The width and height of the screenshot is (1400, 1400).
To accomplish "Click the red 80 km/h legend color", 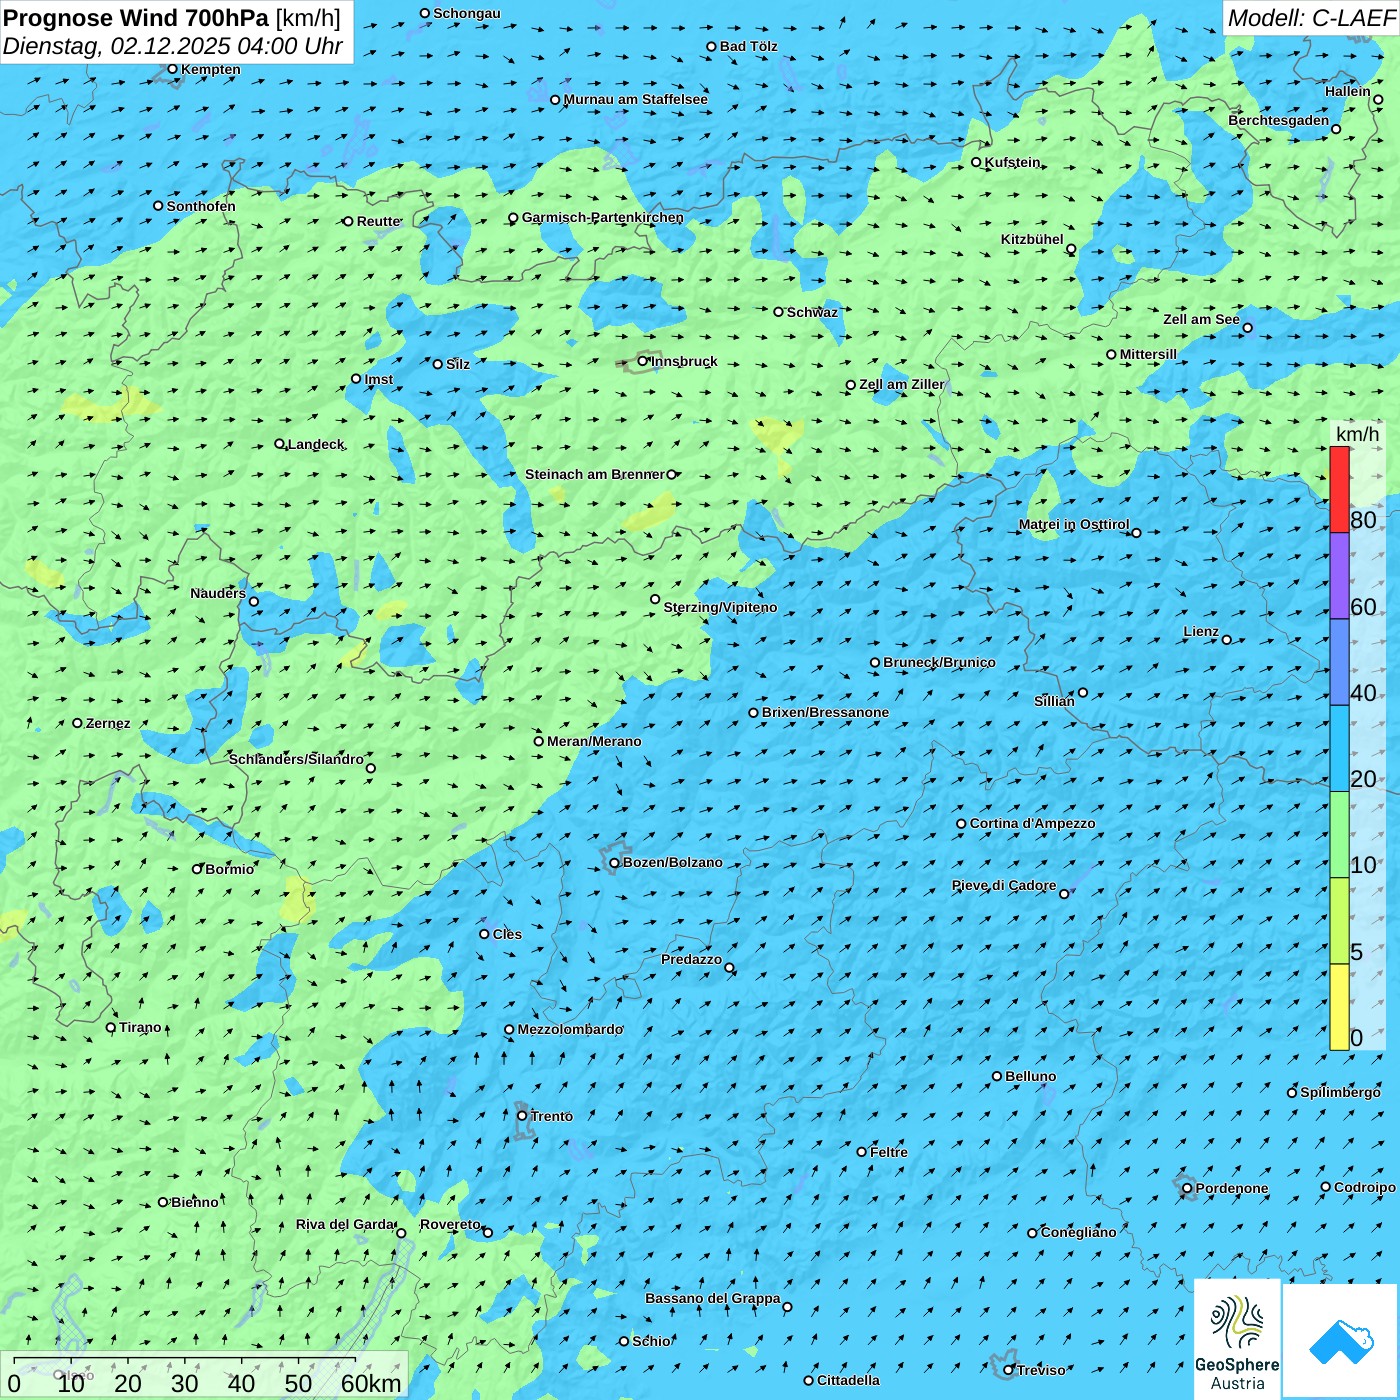I will coord(1339,489).
